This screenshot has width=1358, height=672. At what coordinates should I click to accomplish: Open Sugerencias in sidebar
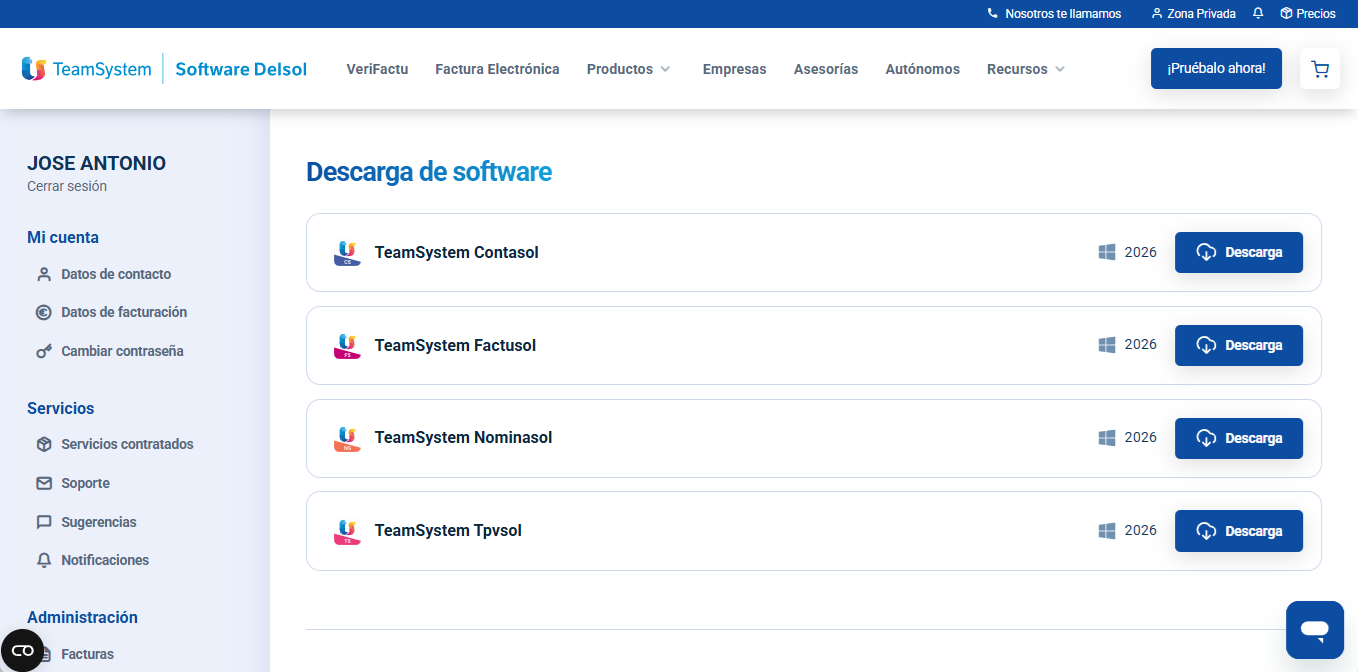99,522
